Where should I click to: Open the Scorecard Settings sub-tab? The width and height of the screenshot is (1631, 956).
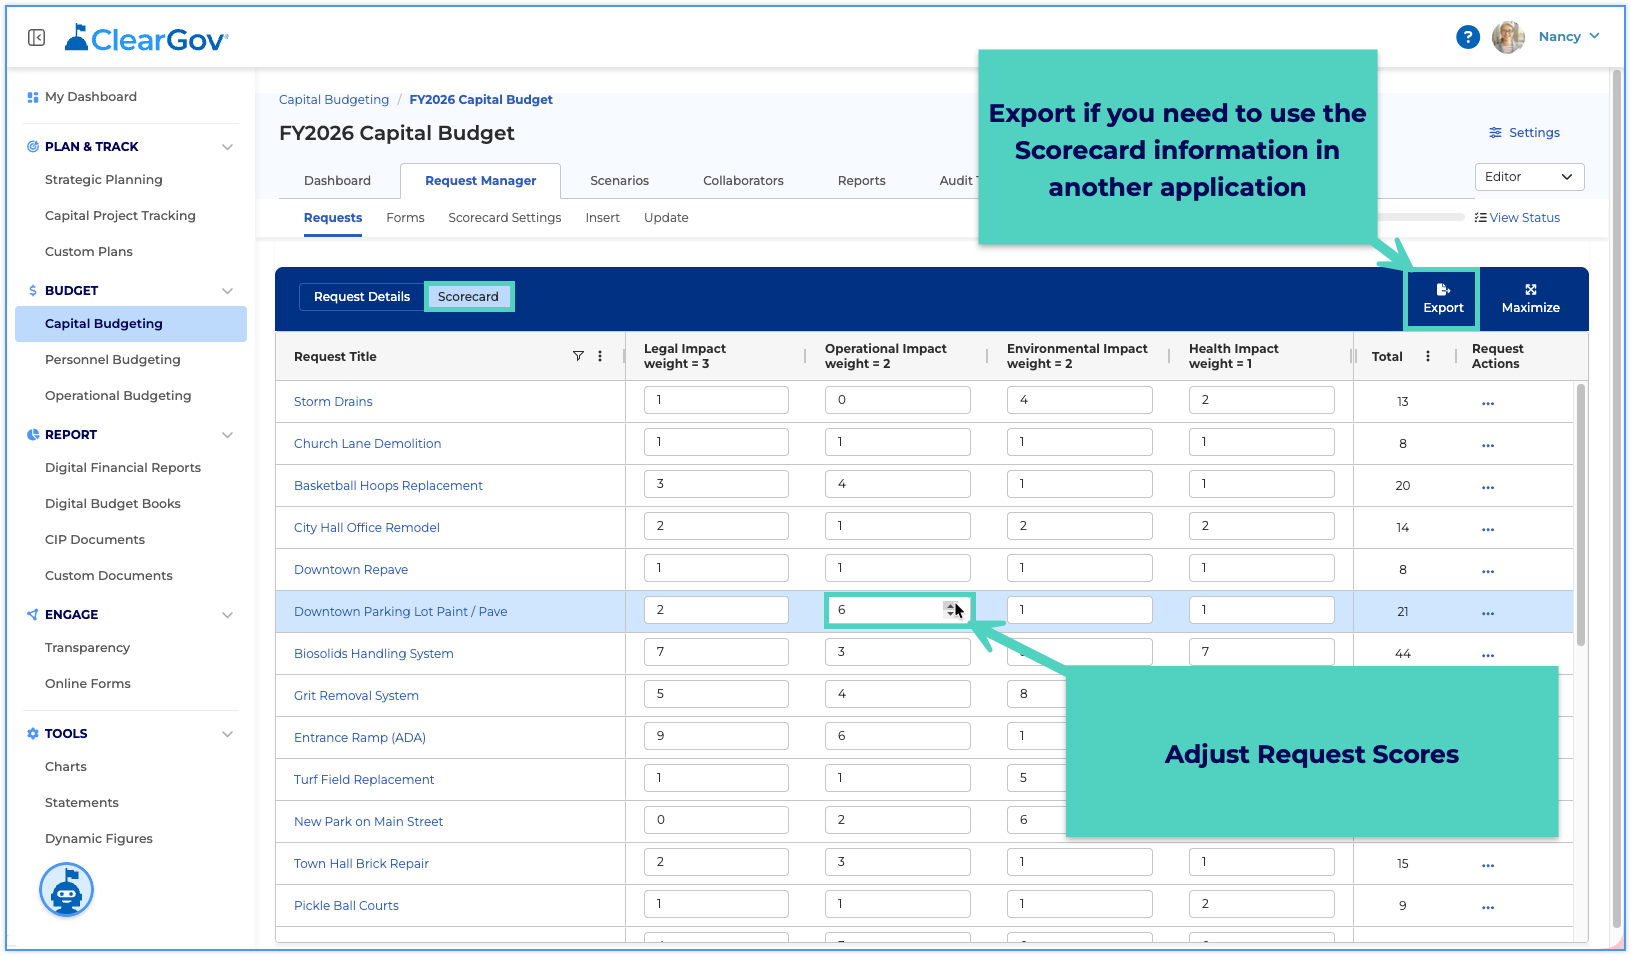coord(505,218)
